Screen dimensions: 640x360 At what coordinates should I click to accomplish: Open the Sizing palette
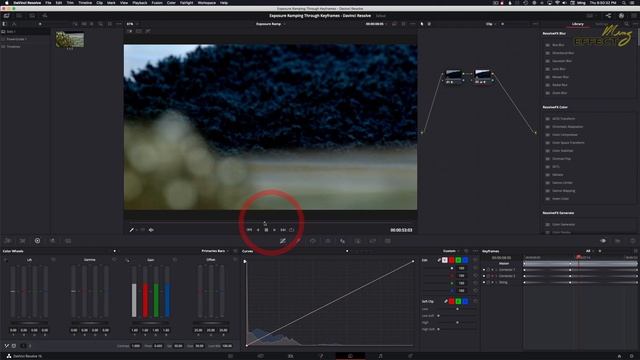(x=373, y=241)
